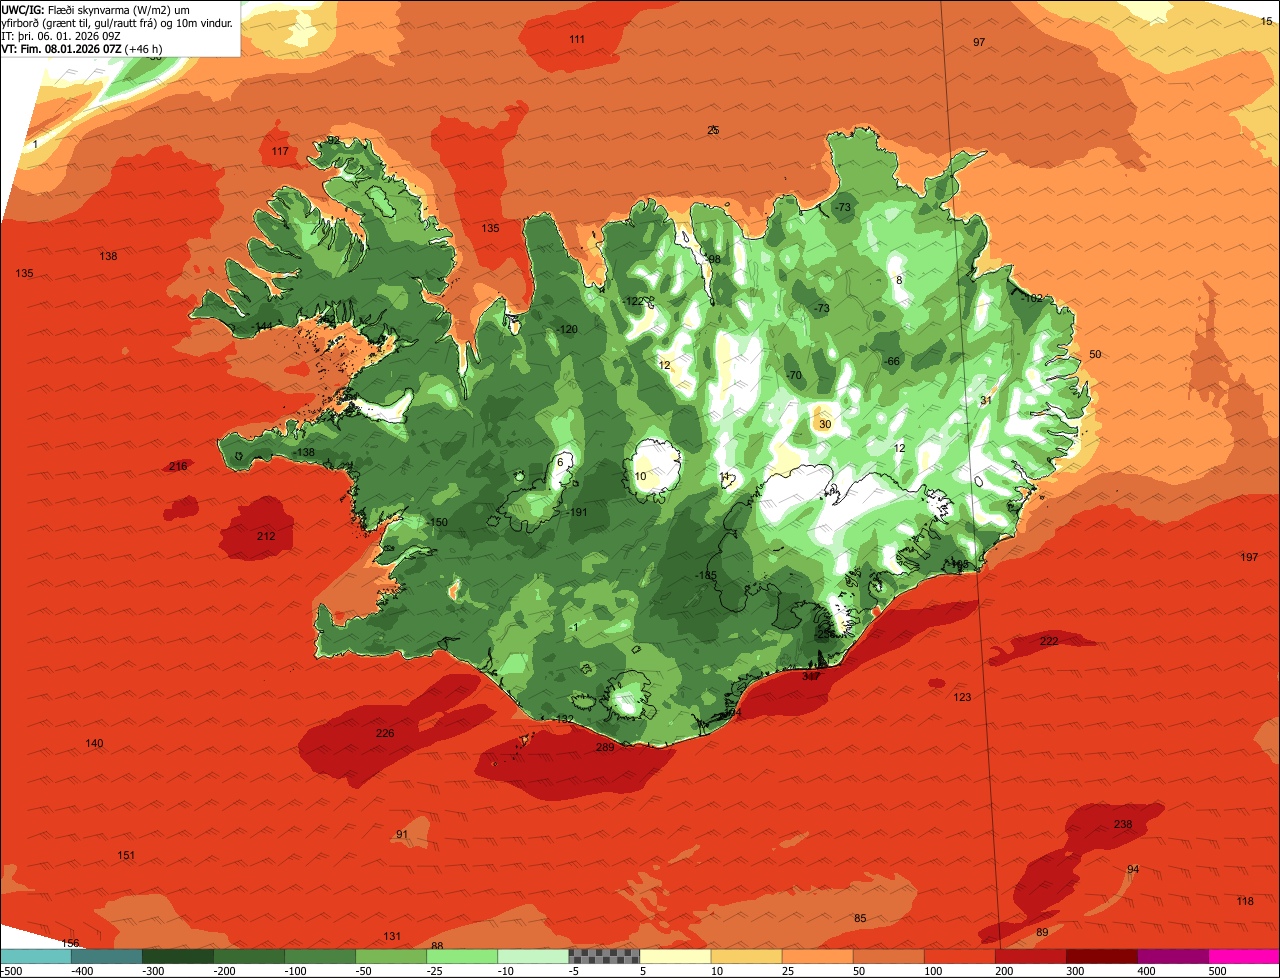This screenshot has height=978, width=1280.
Task: Select the 289 value off the south coast
Action: [x=605, y=747]
